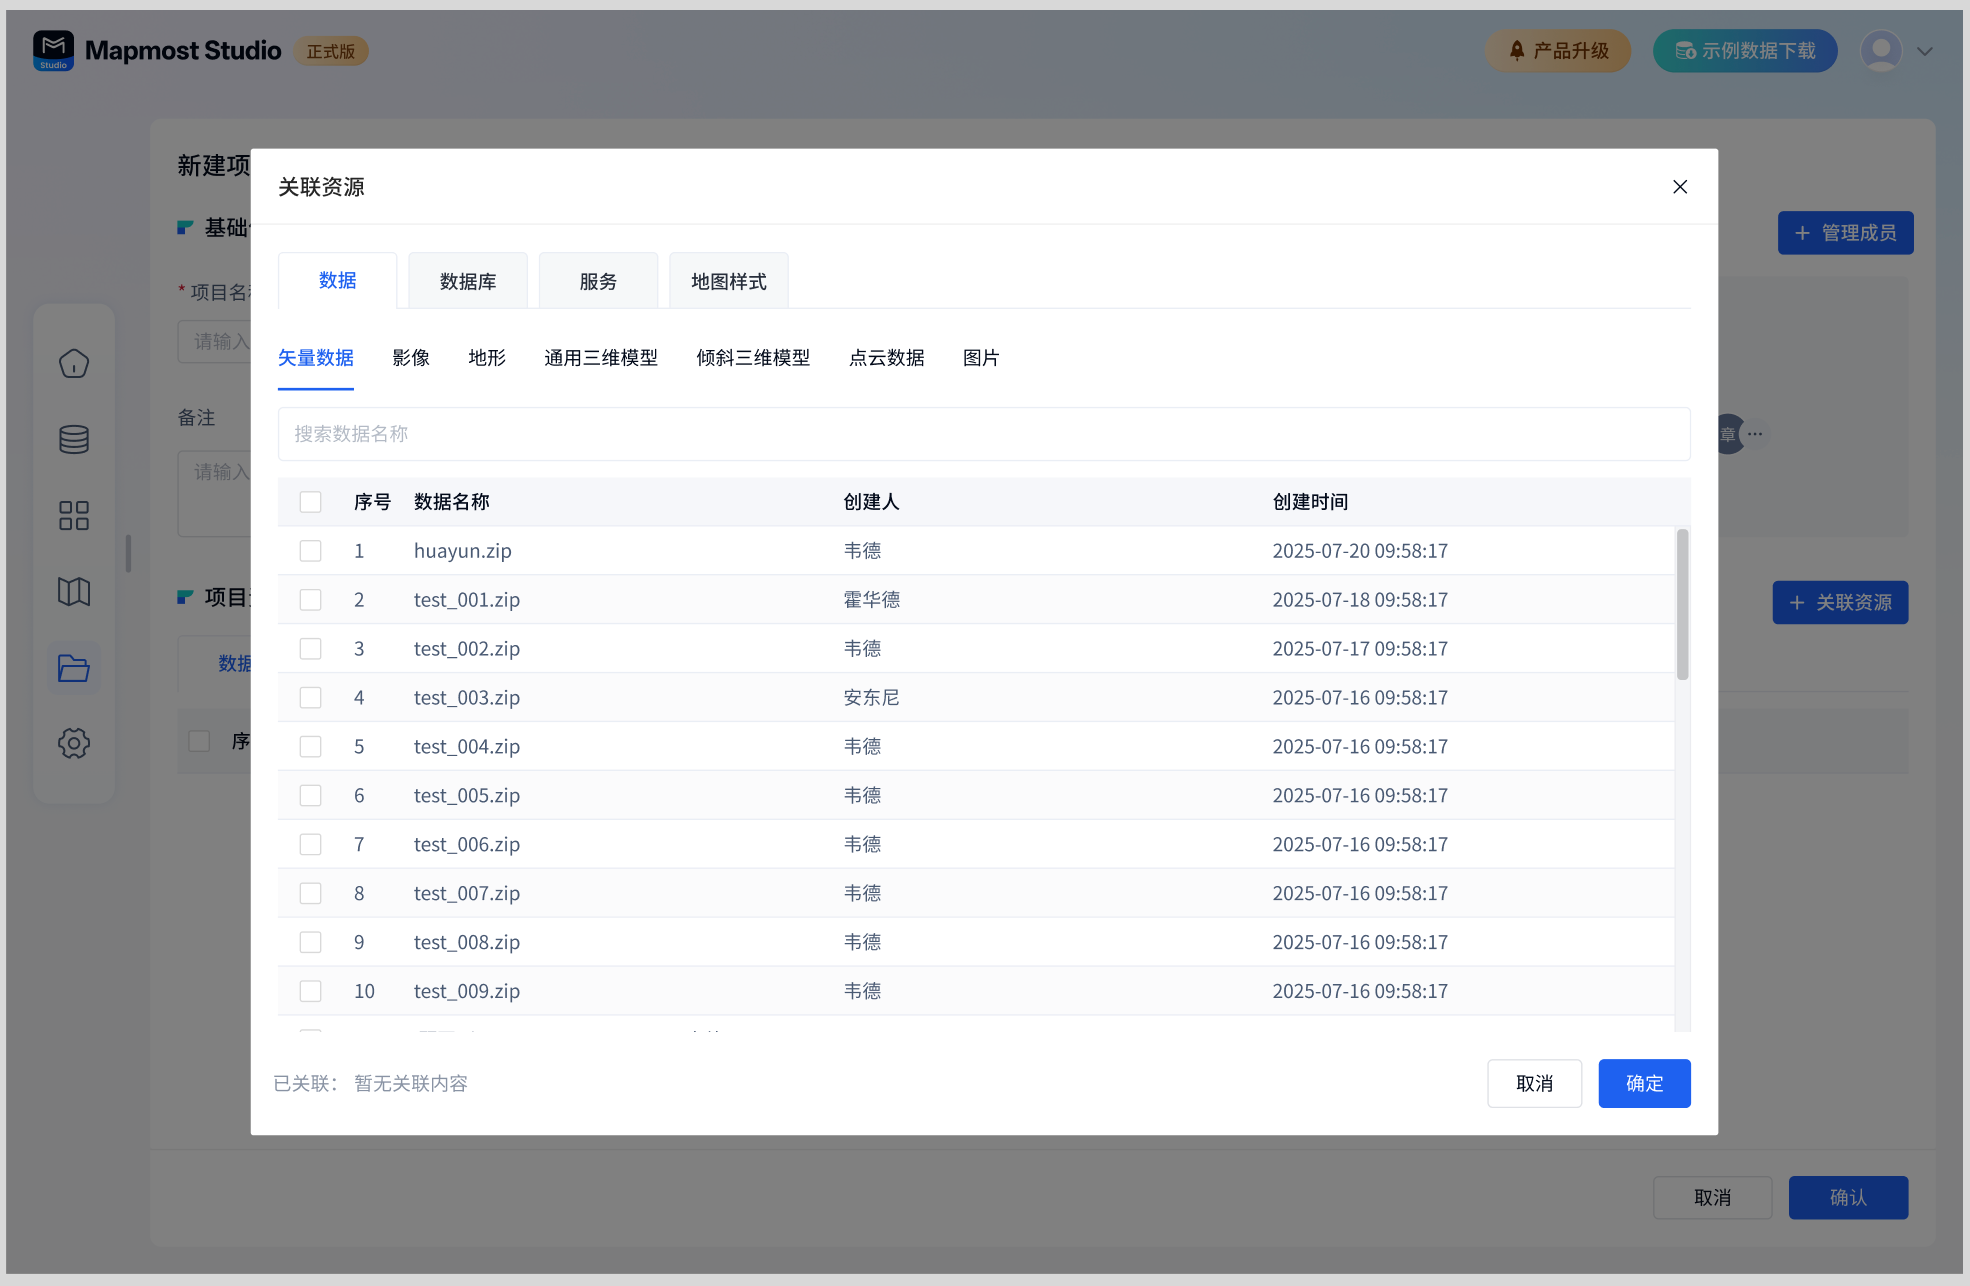
Task: Open the database stack sidebar icon
Action: 74,440
